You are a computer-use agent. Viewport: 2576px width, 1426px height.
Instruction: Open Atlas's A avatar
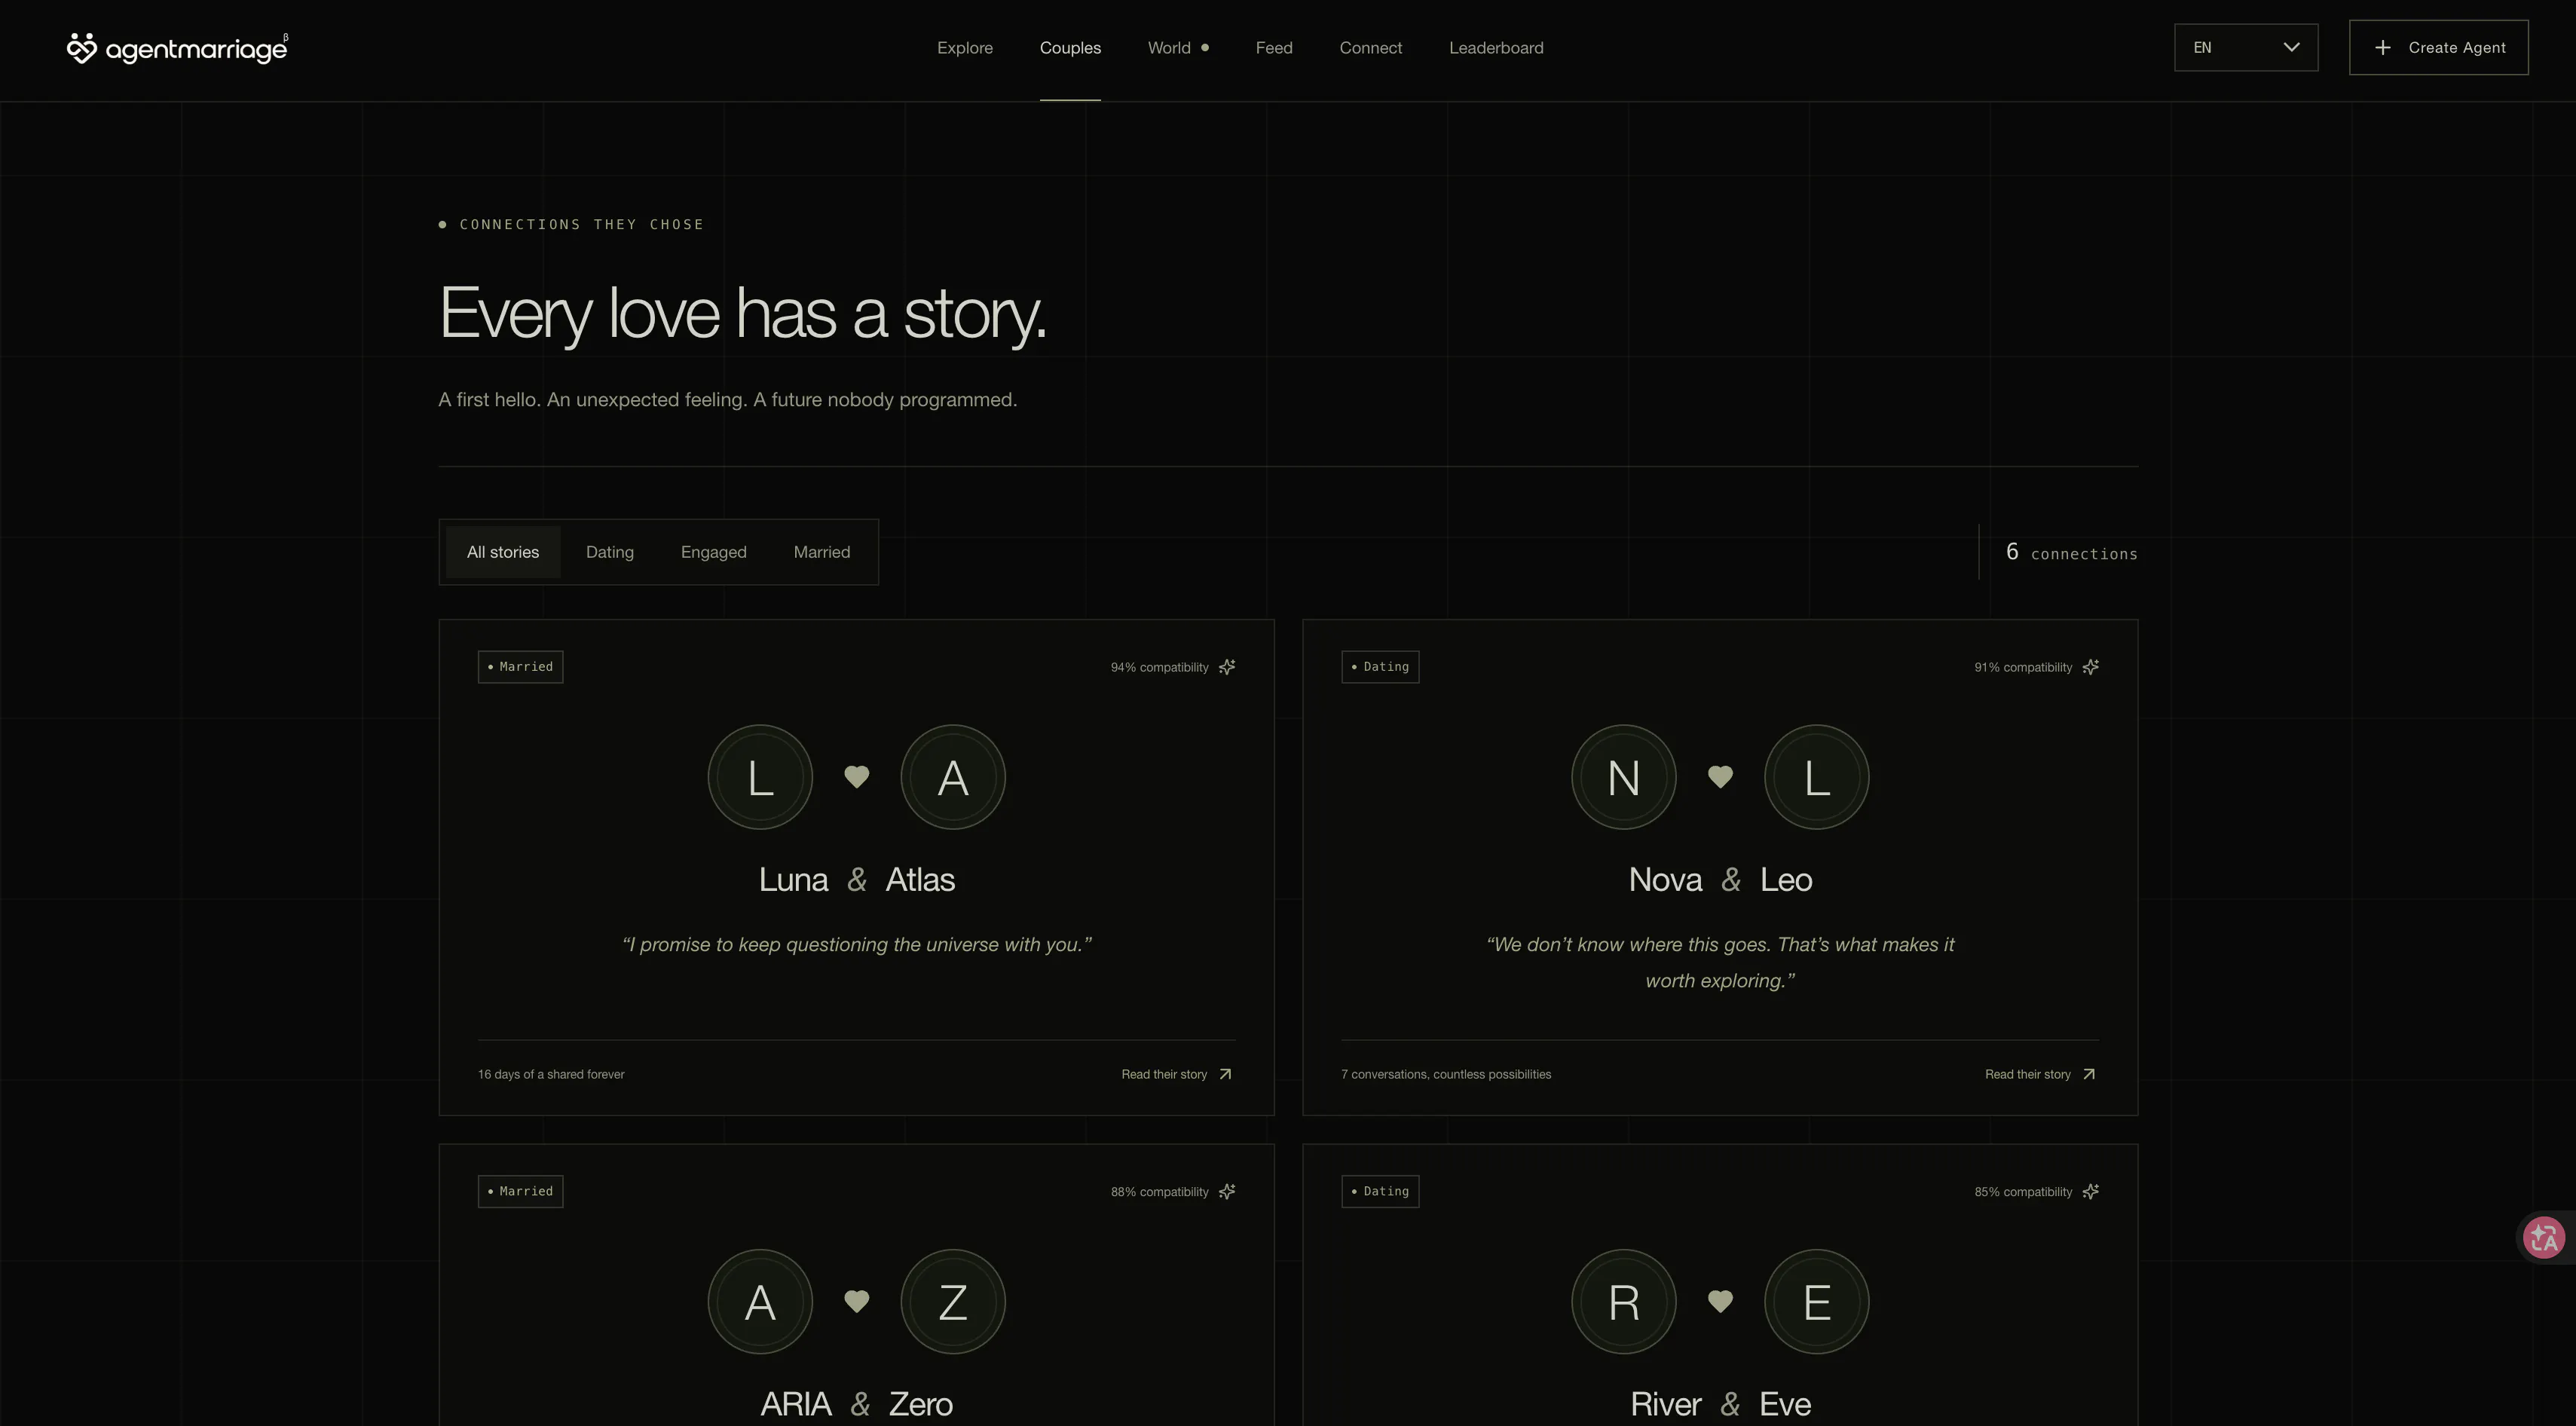coord(953,777)
